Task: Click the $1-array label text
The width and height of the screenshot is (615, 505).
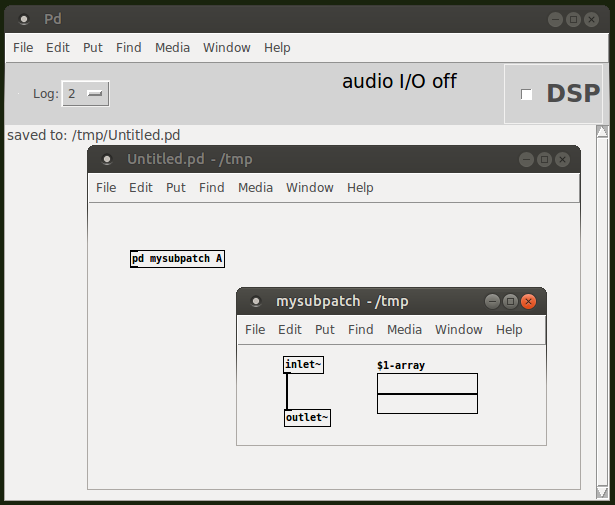Action: [401, 365]
